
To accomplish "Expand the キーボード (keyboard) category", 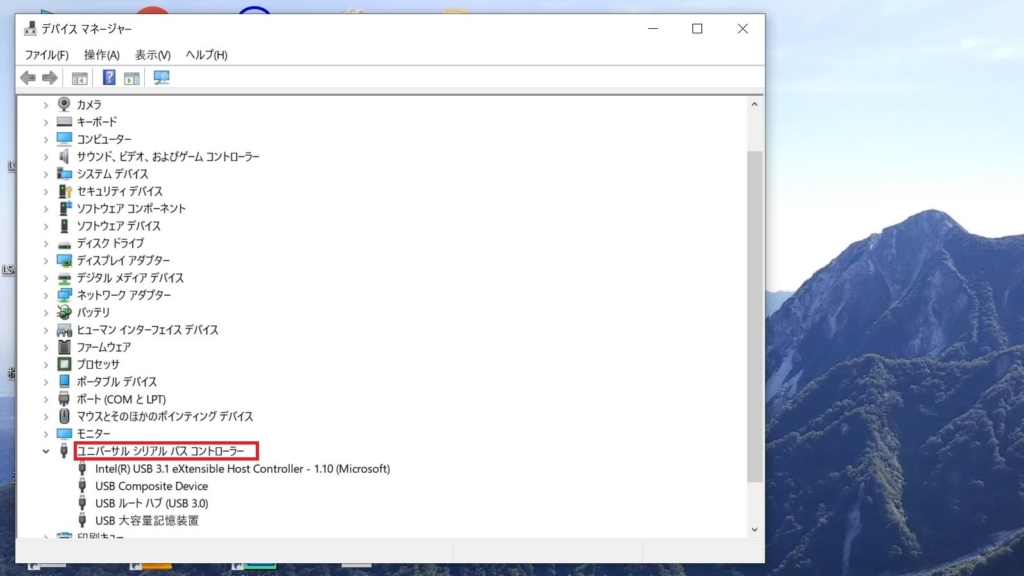I will click(x=46, y=122).
